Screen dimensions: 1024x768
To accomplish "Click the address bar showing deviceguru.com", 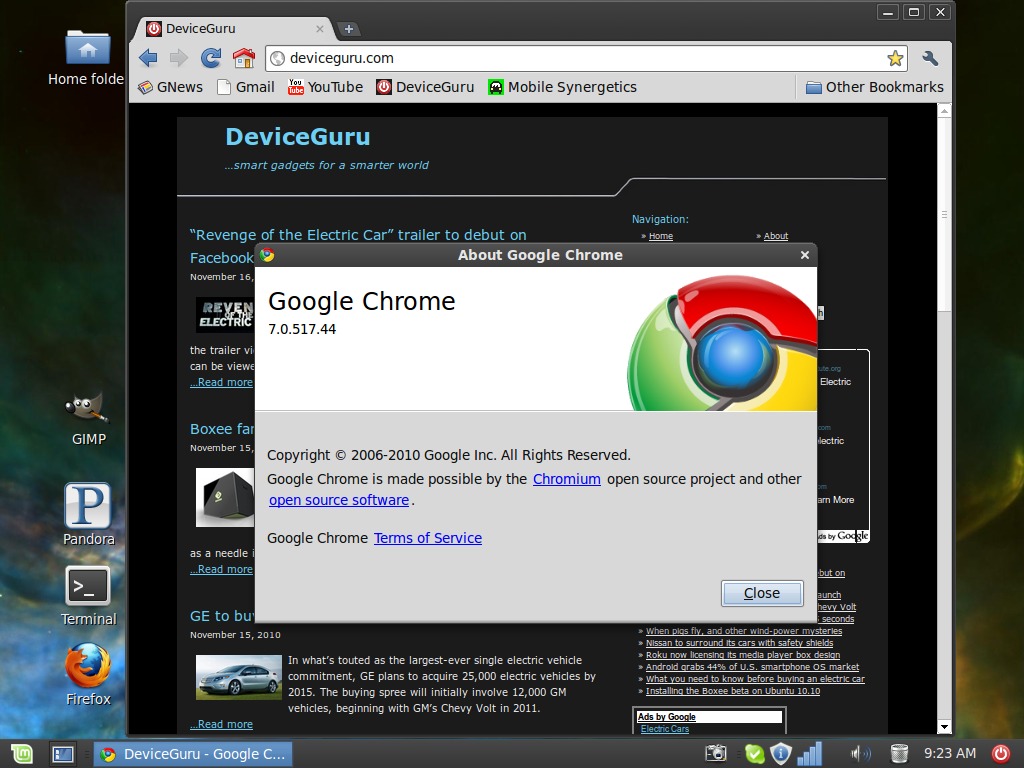I will (x=586, y=58).
